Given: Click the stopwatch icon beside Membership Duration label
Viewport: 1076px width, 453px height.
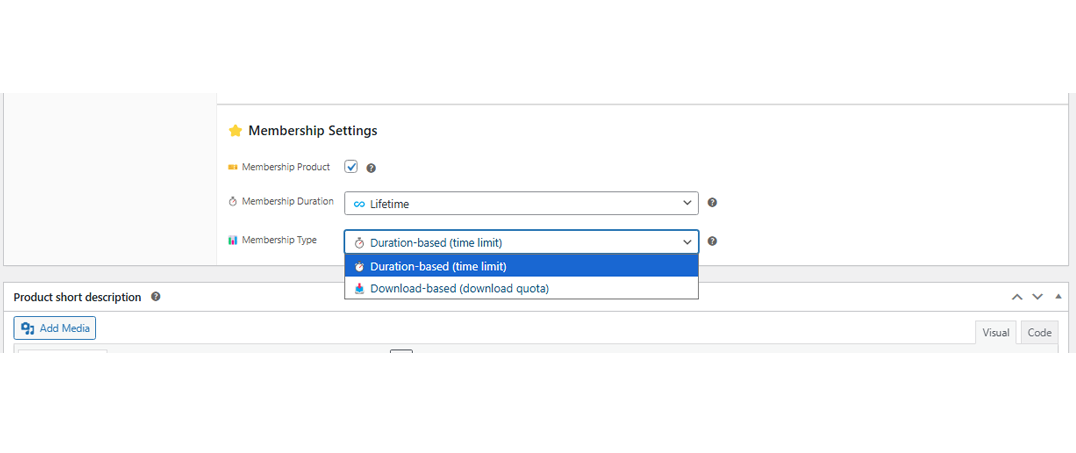Looking at the screenshot, I should (233, 202).
